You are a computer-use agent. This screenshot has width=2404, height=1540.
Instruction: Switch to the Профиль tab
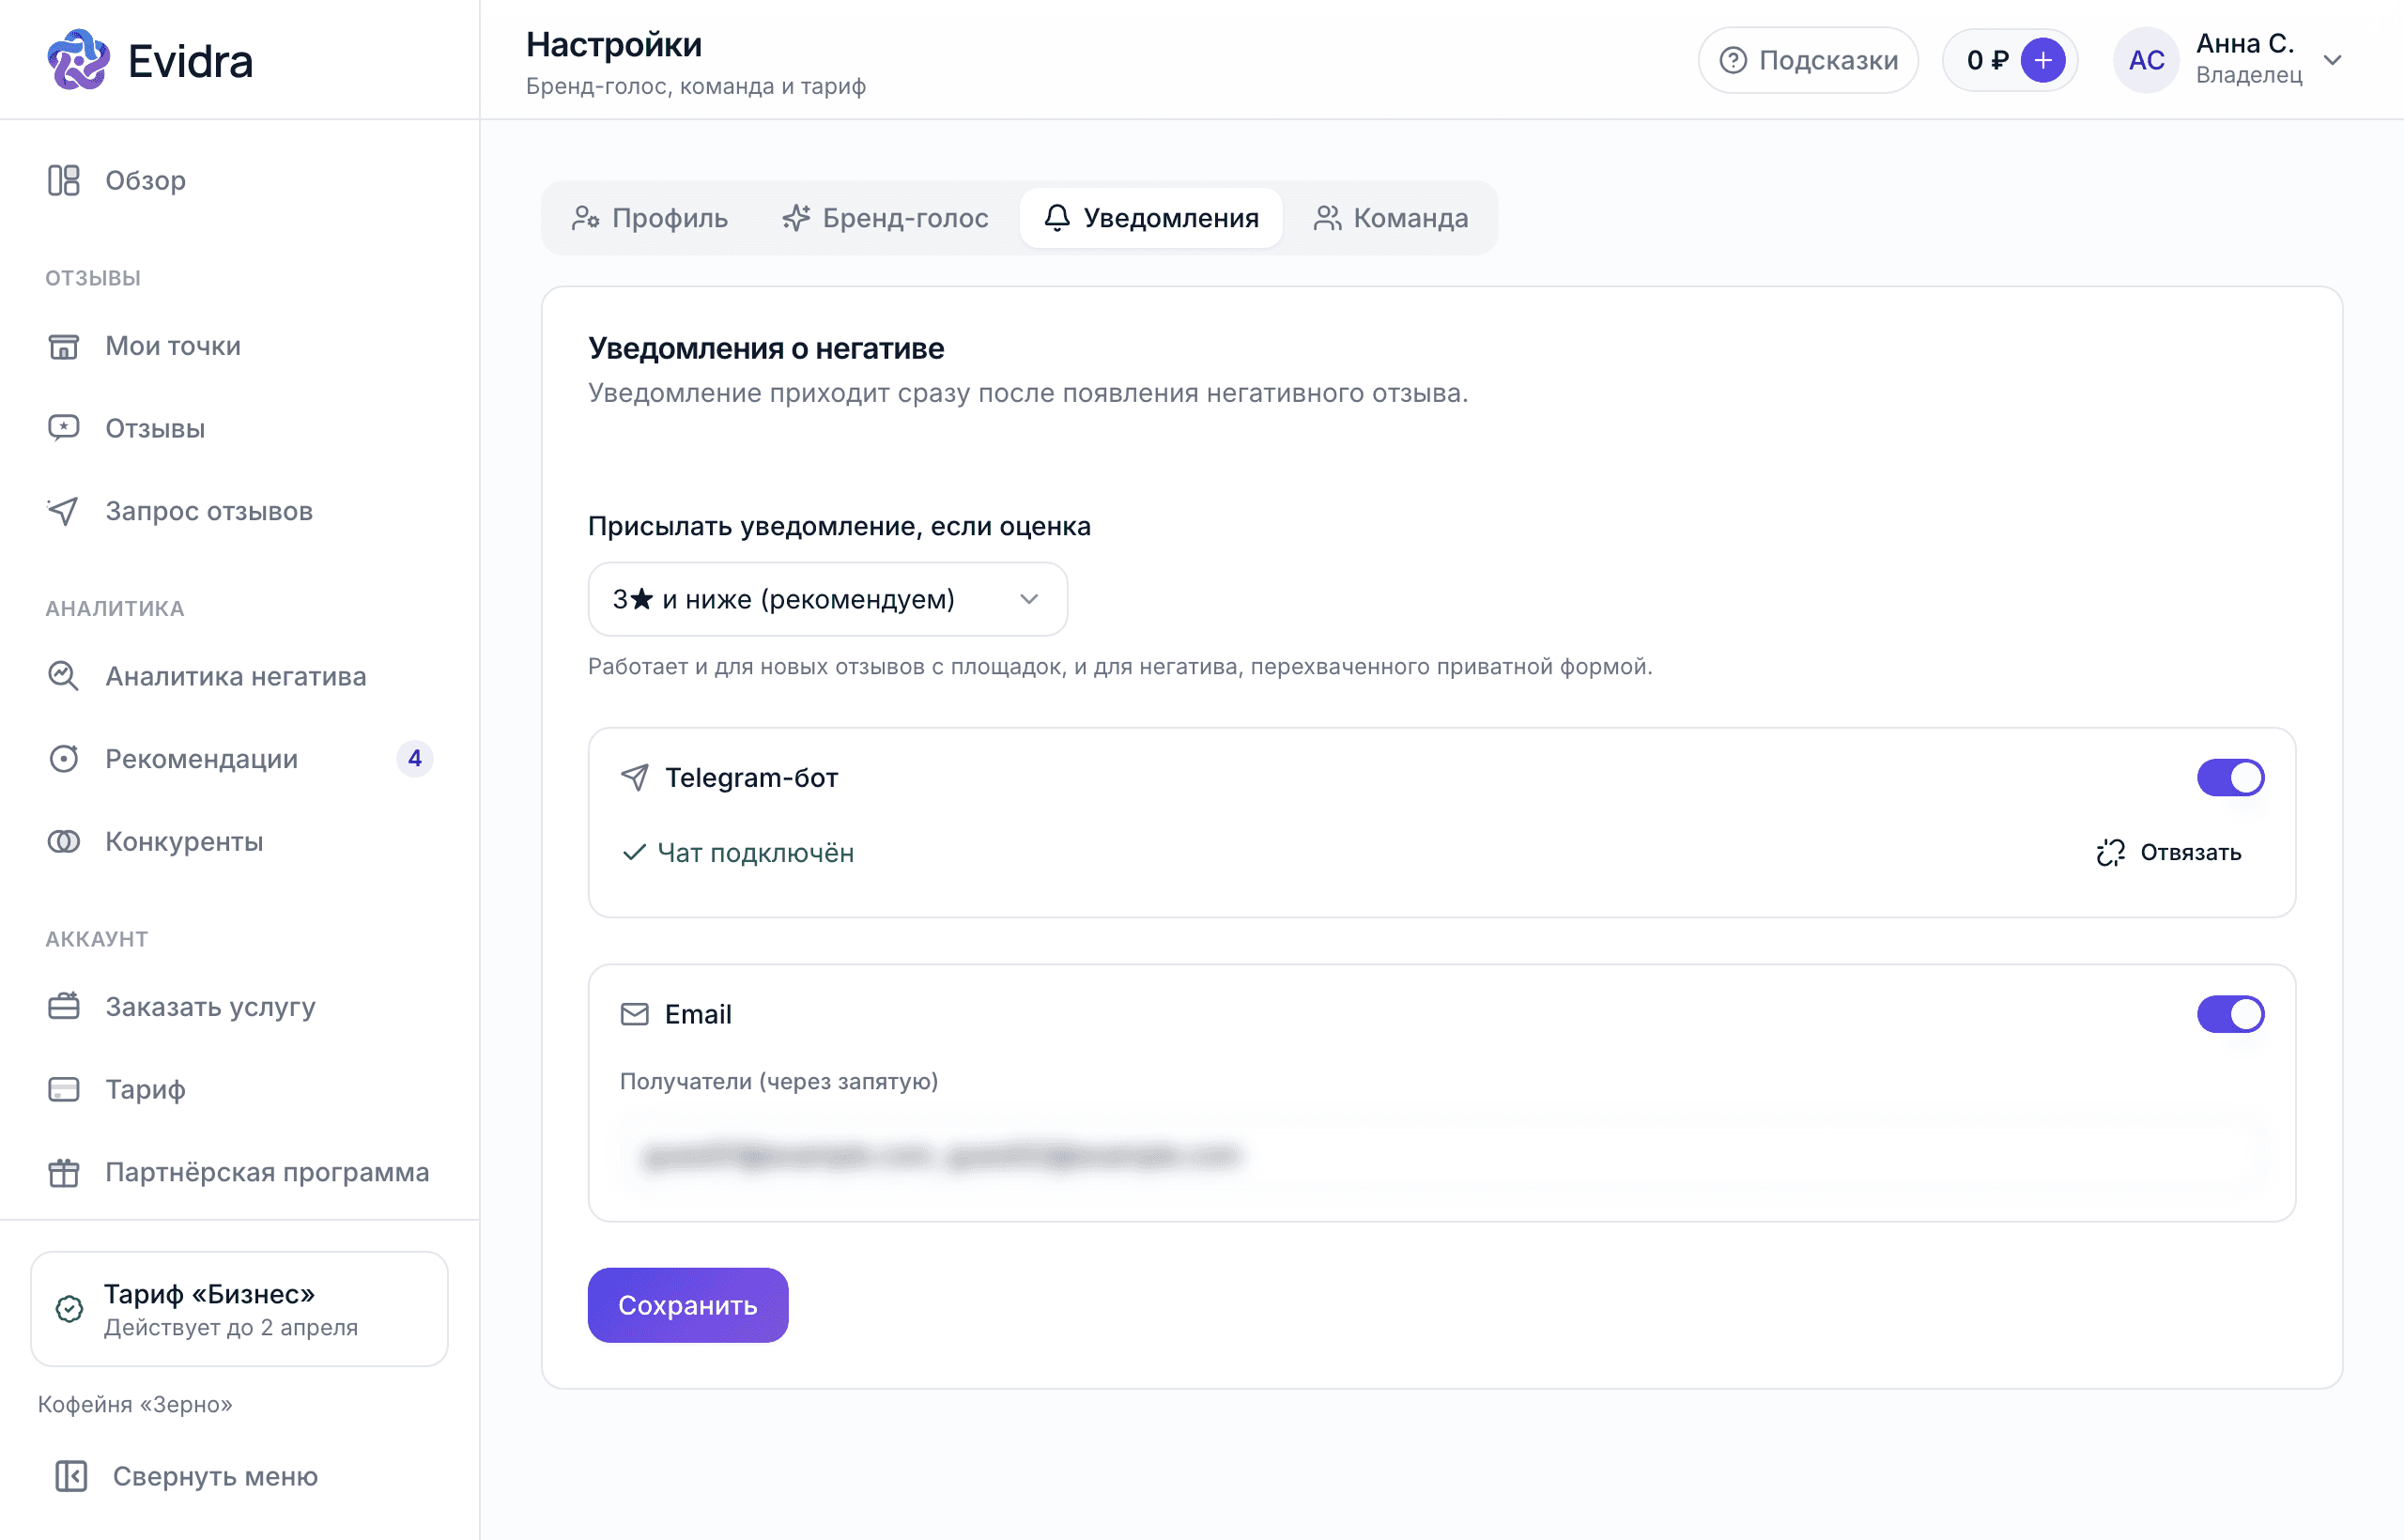pos(650,218)
